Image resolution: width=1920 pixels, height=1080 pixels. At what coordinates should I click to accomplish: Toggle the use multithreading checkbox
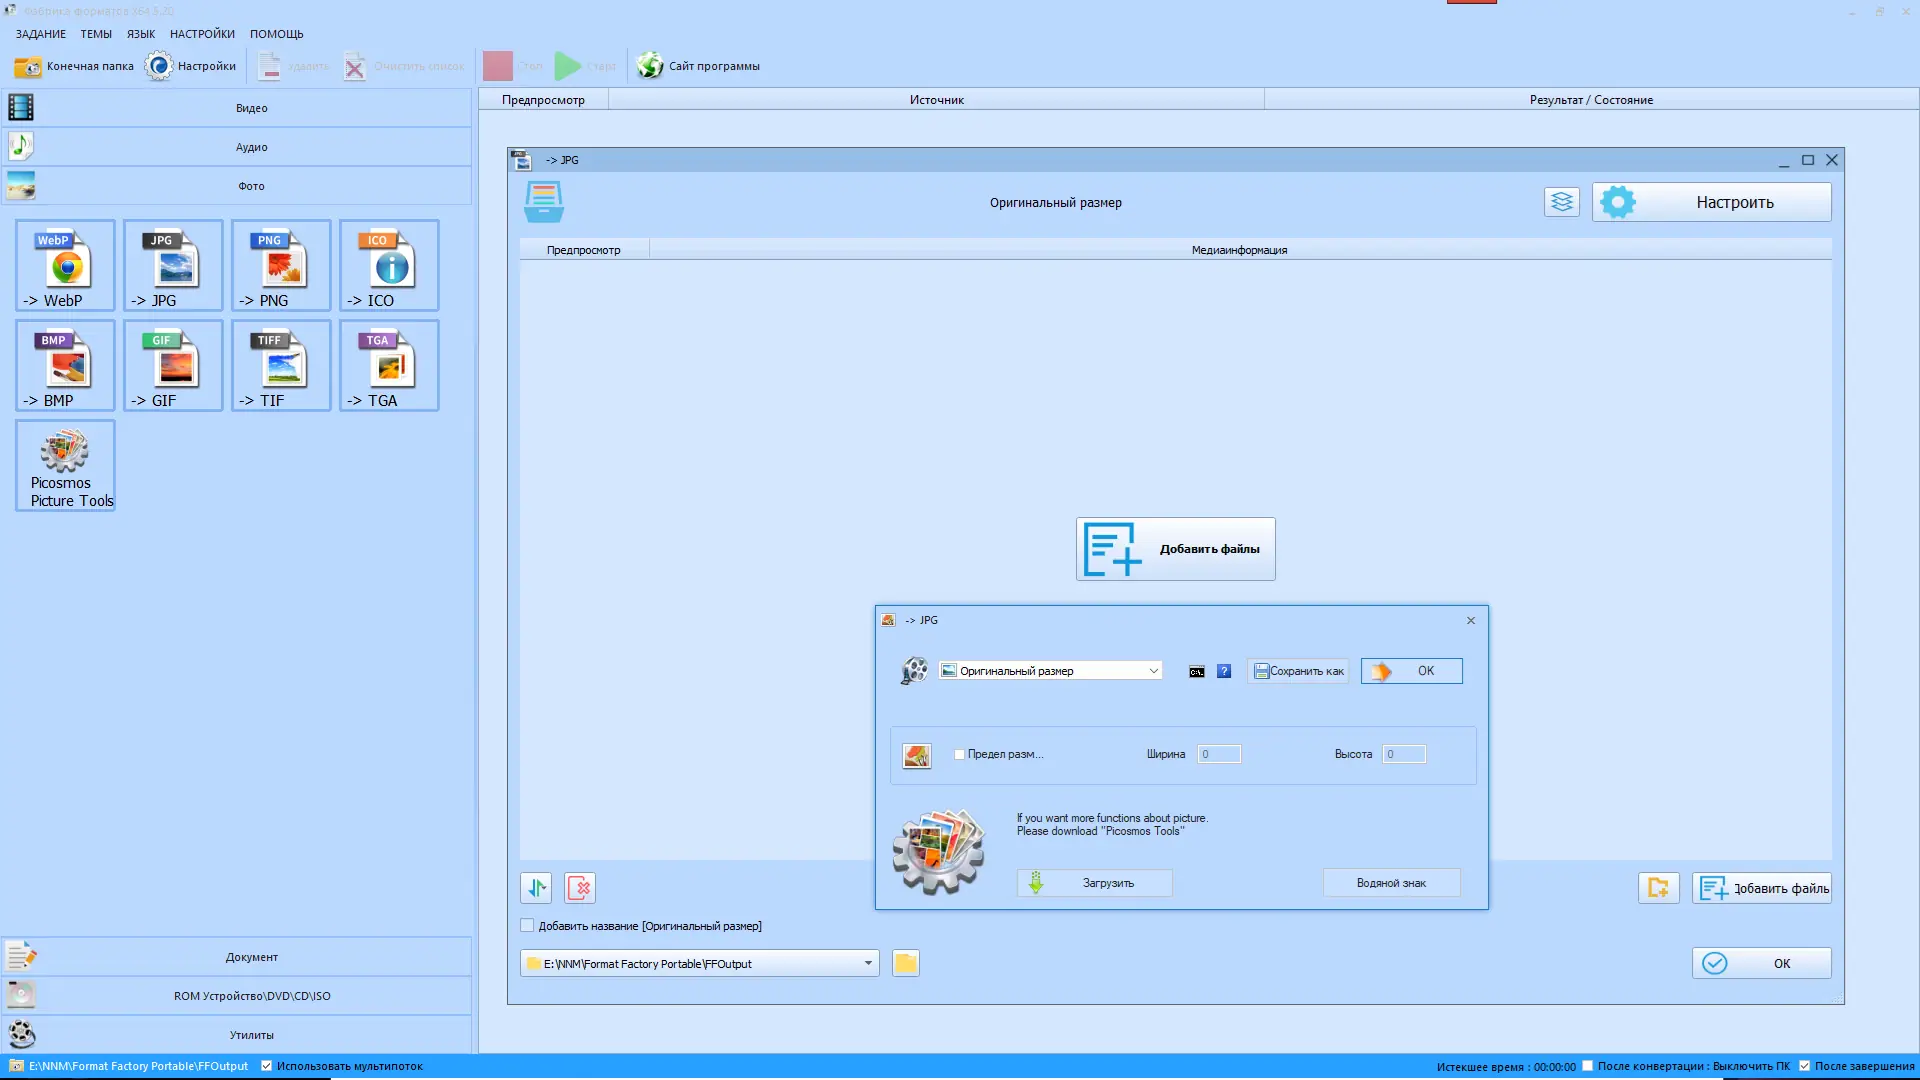[267, 1066]
